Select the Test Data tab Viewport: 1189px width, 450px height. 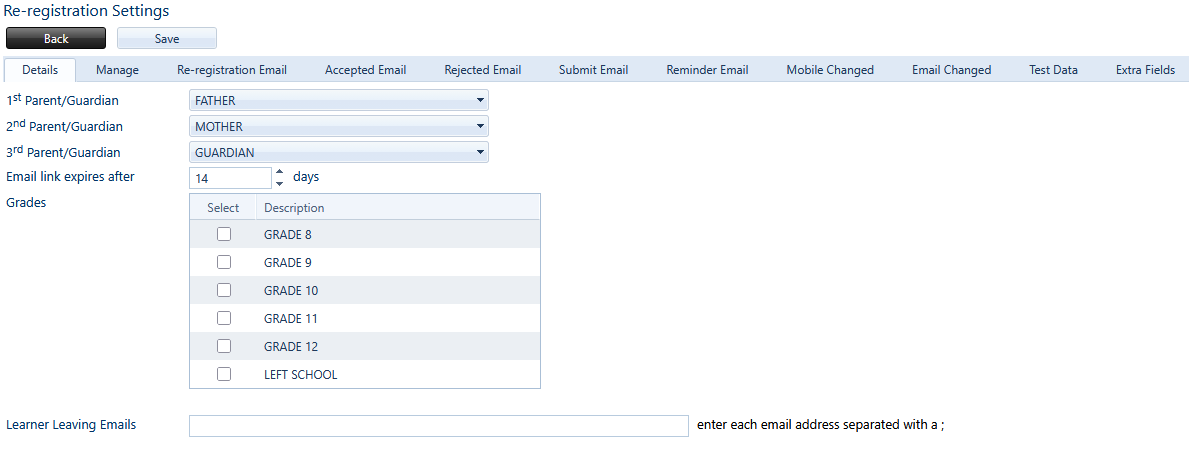coord(1053,70)
